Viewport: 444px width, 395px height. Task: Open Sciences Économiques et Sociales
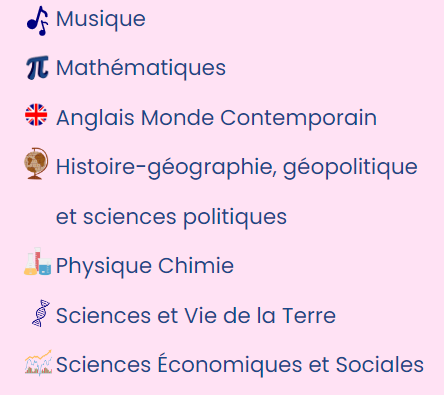coord(240,364)
